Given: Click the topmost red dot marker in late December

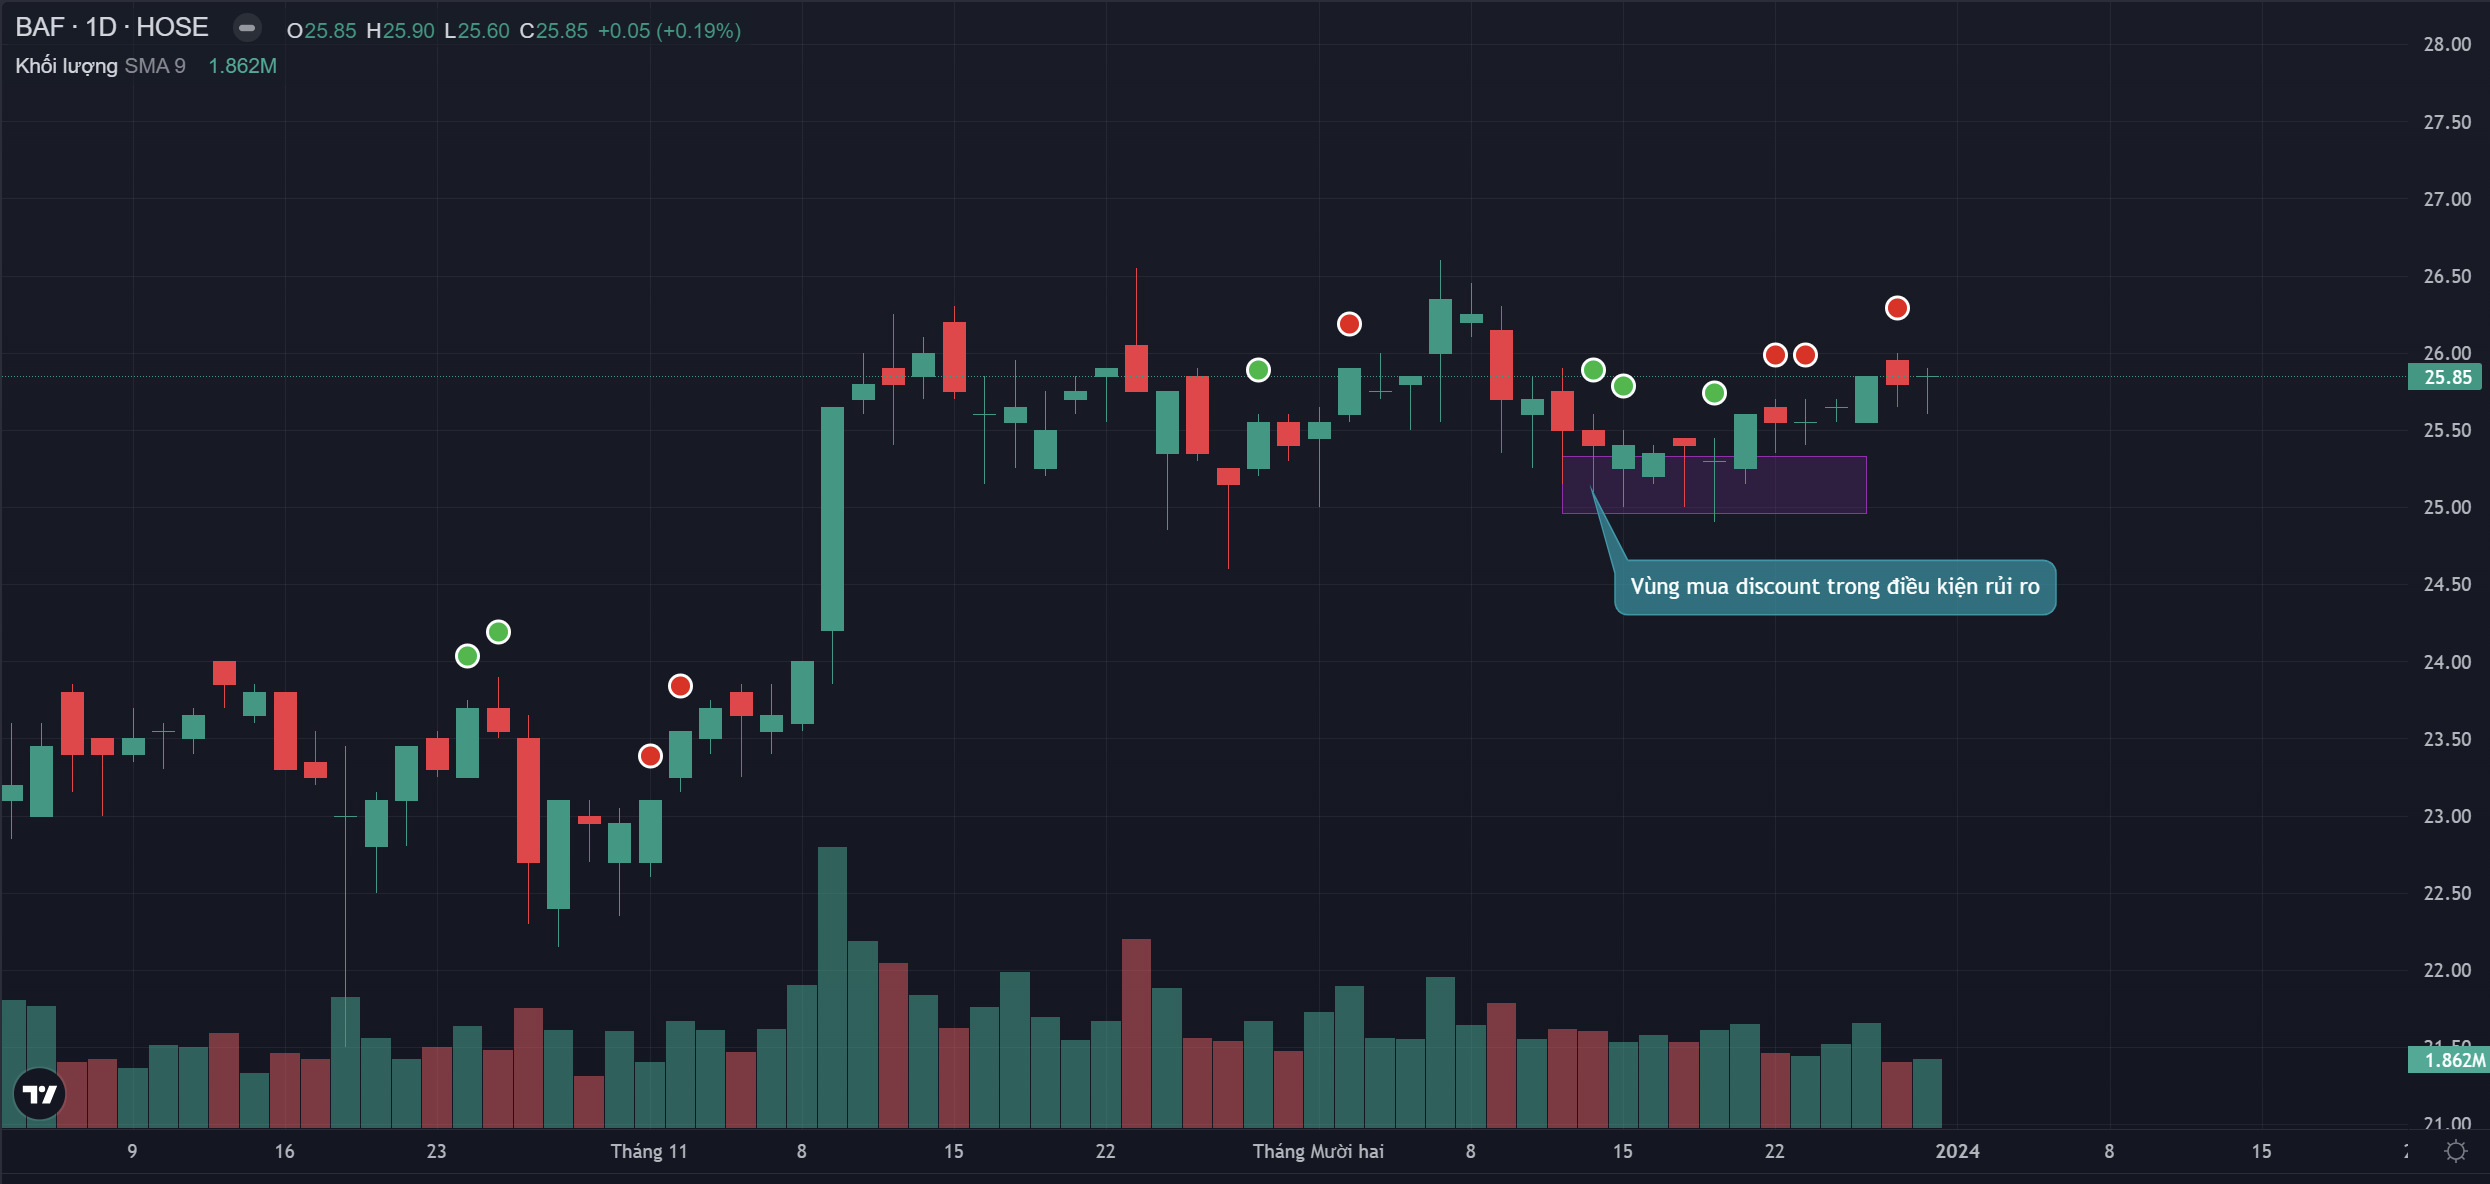Looking at the screenshot, I should 1897,308.
